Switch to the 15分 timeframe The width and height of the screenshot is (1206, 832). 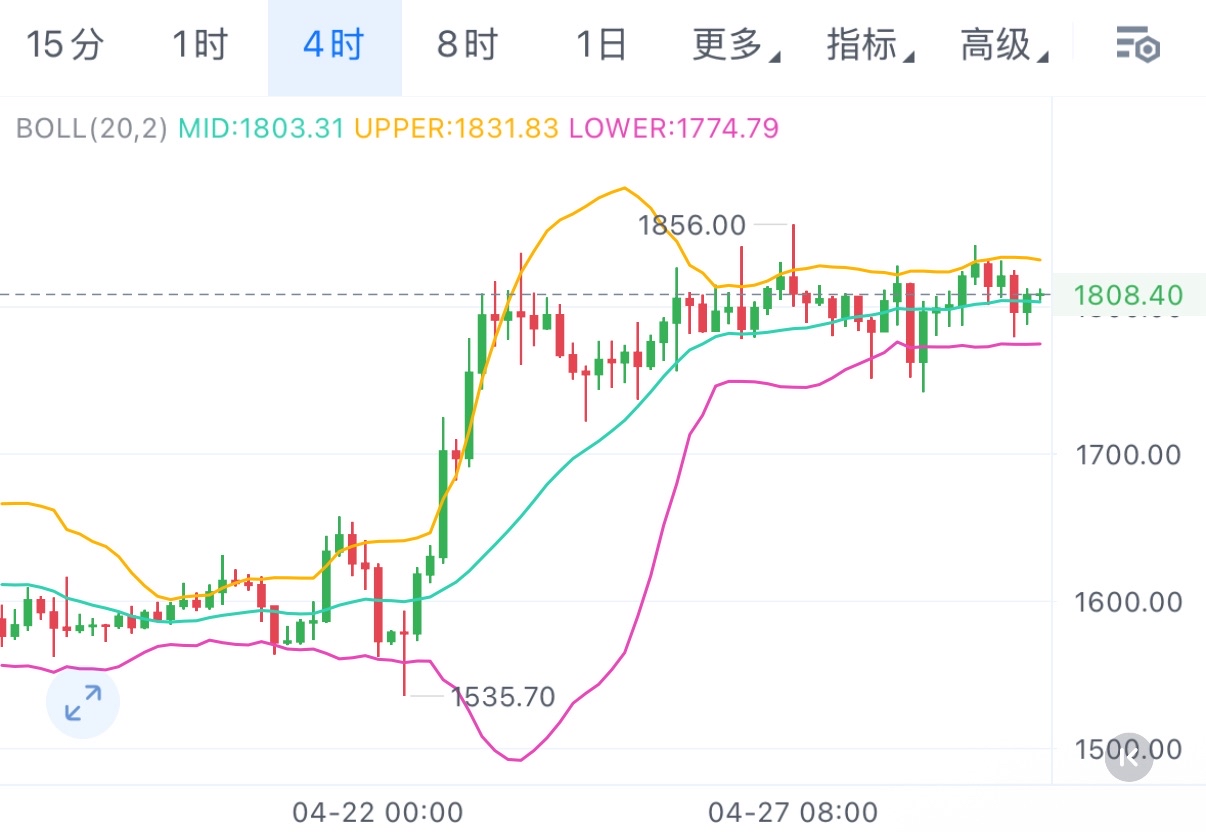(65, 46)
